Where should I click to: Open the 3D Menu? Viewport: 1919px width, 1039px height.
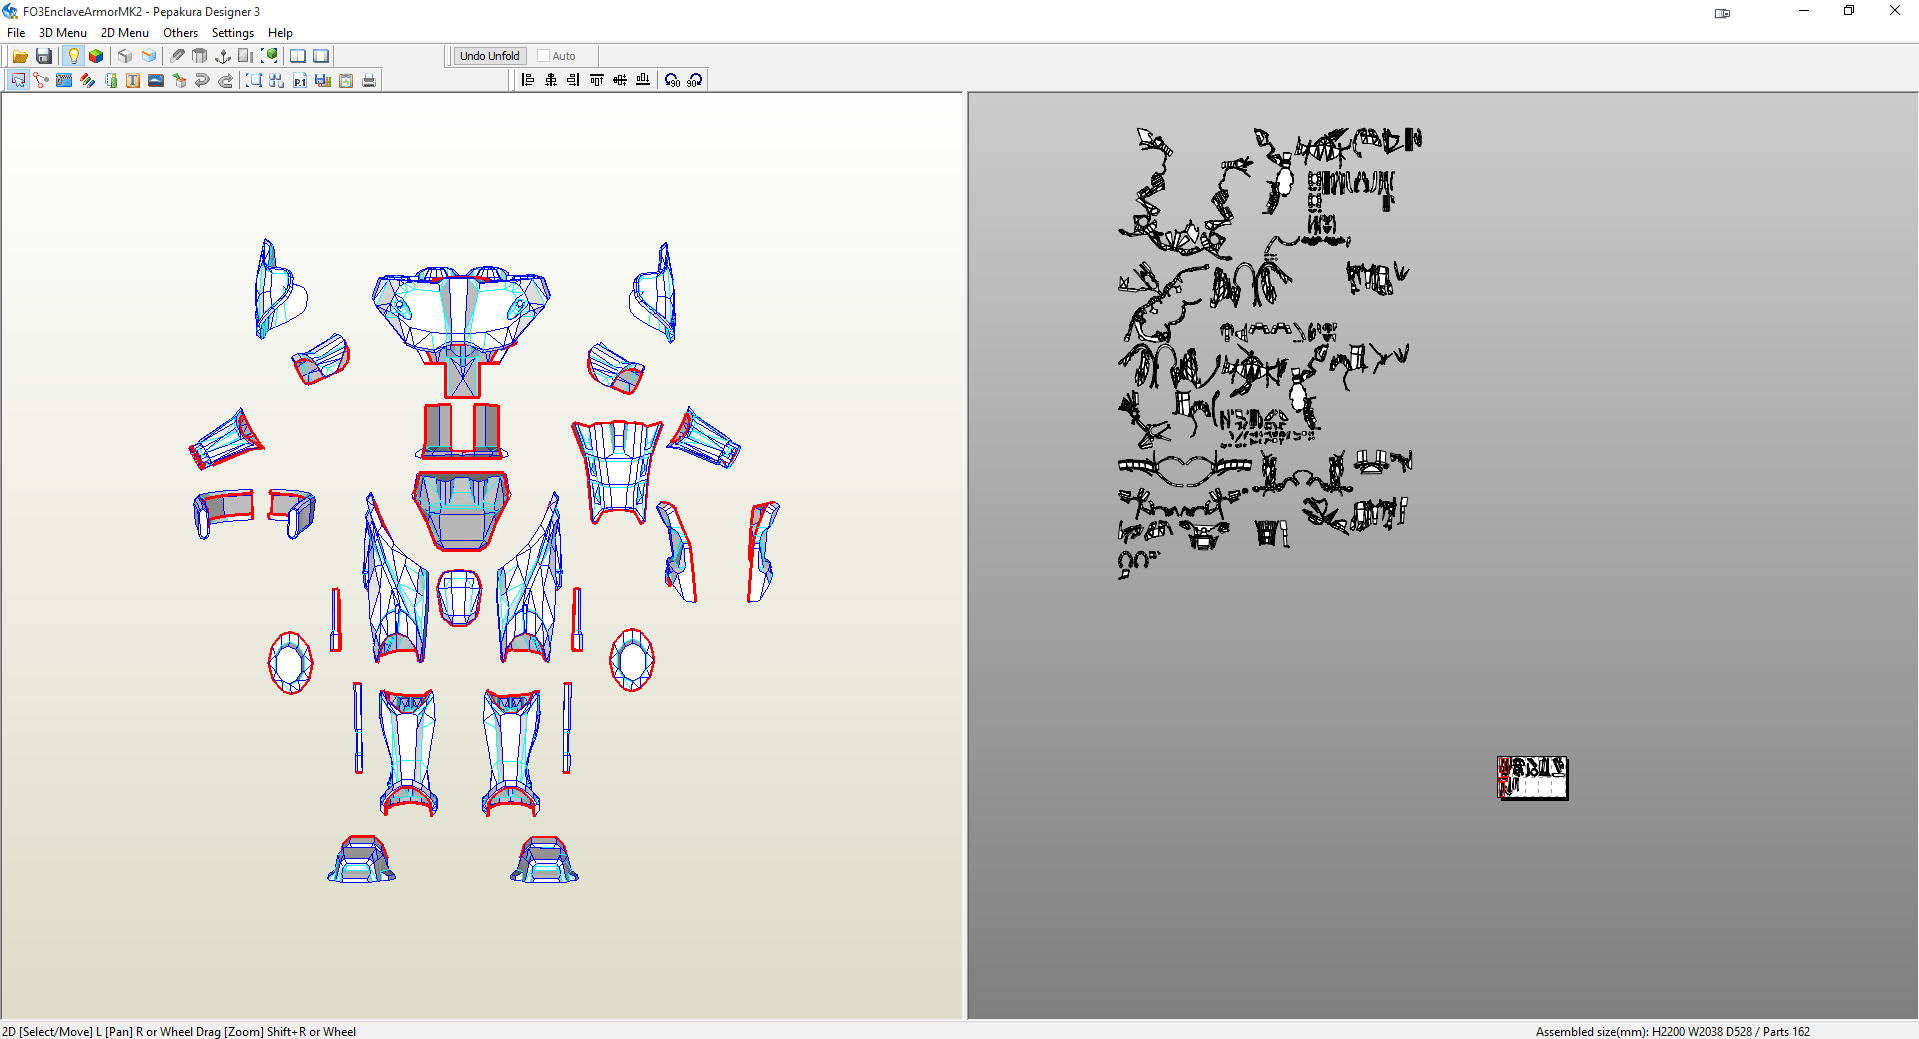[x=63, y=33]
